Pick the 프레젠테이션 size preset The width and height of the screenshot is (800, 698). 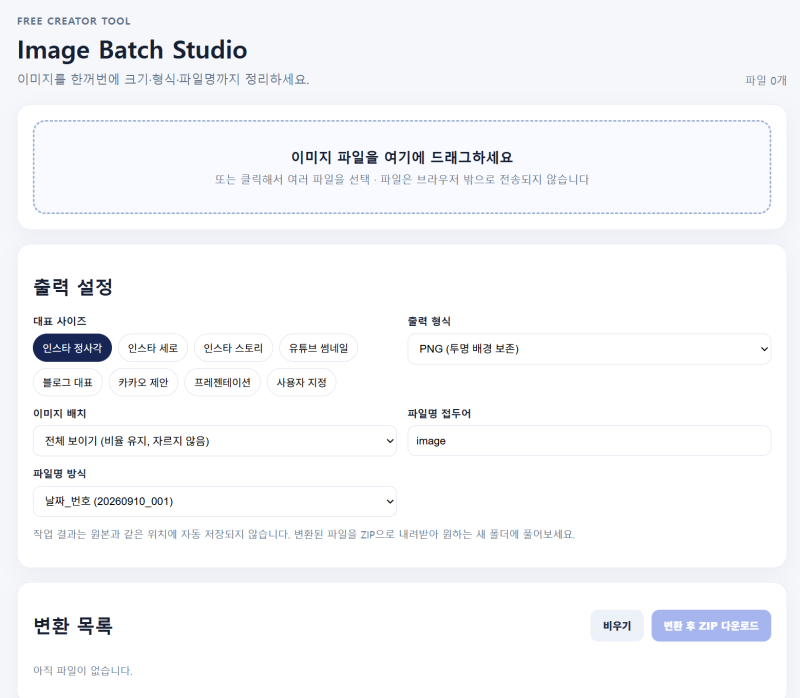pyautogui.click(x=222, y=382)
